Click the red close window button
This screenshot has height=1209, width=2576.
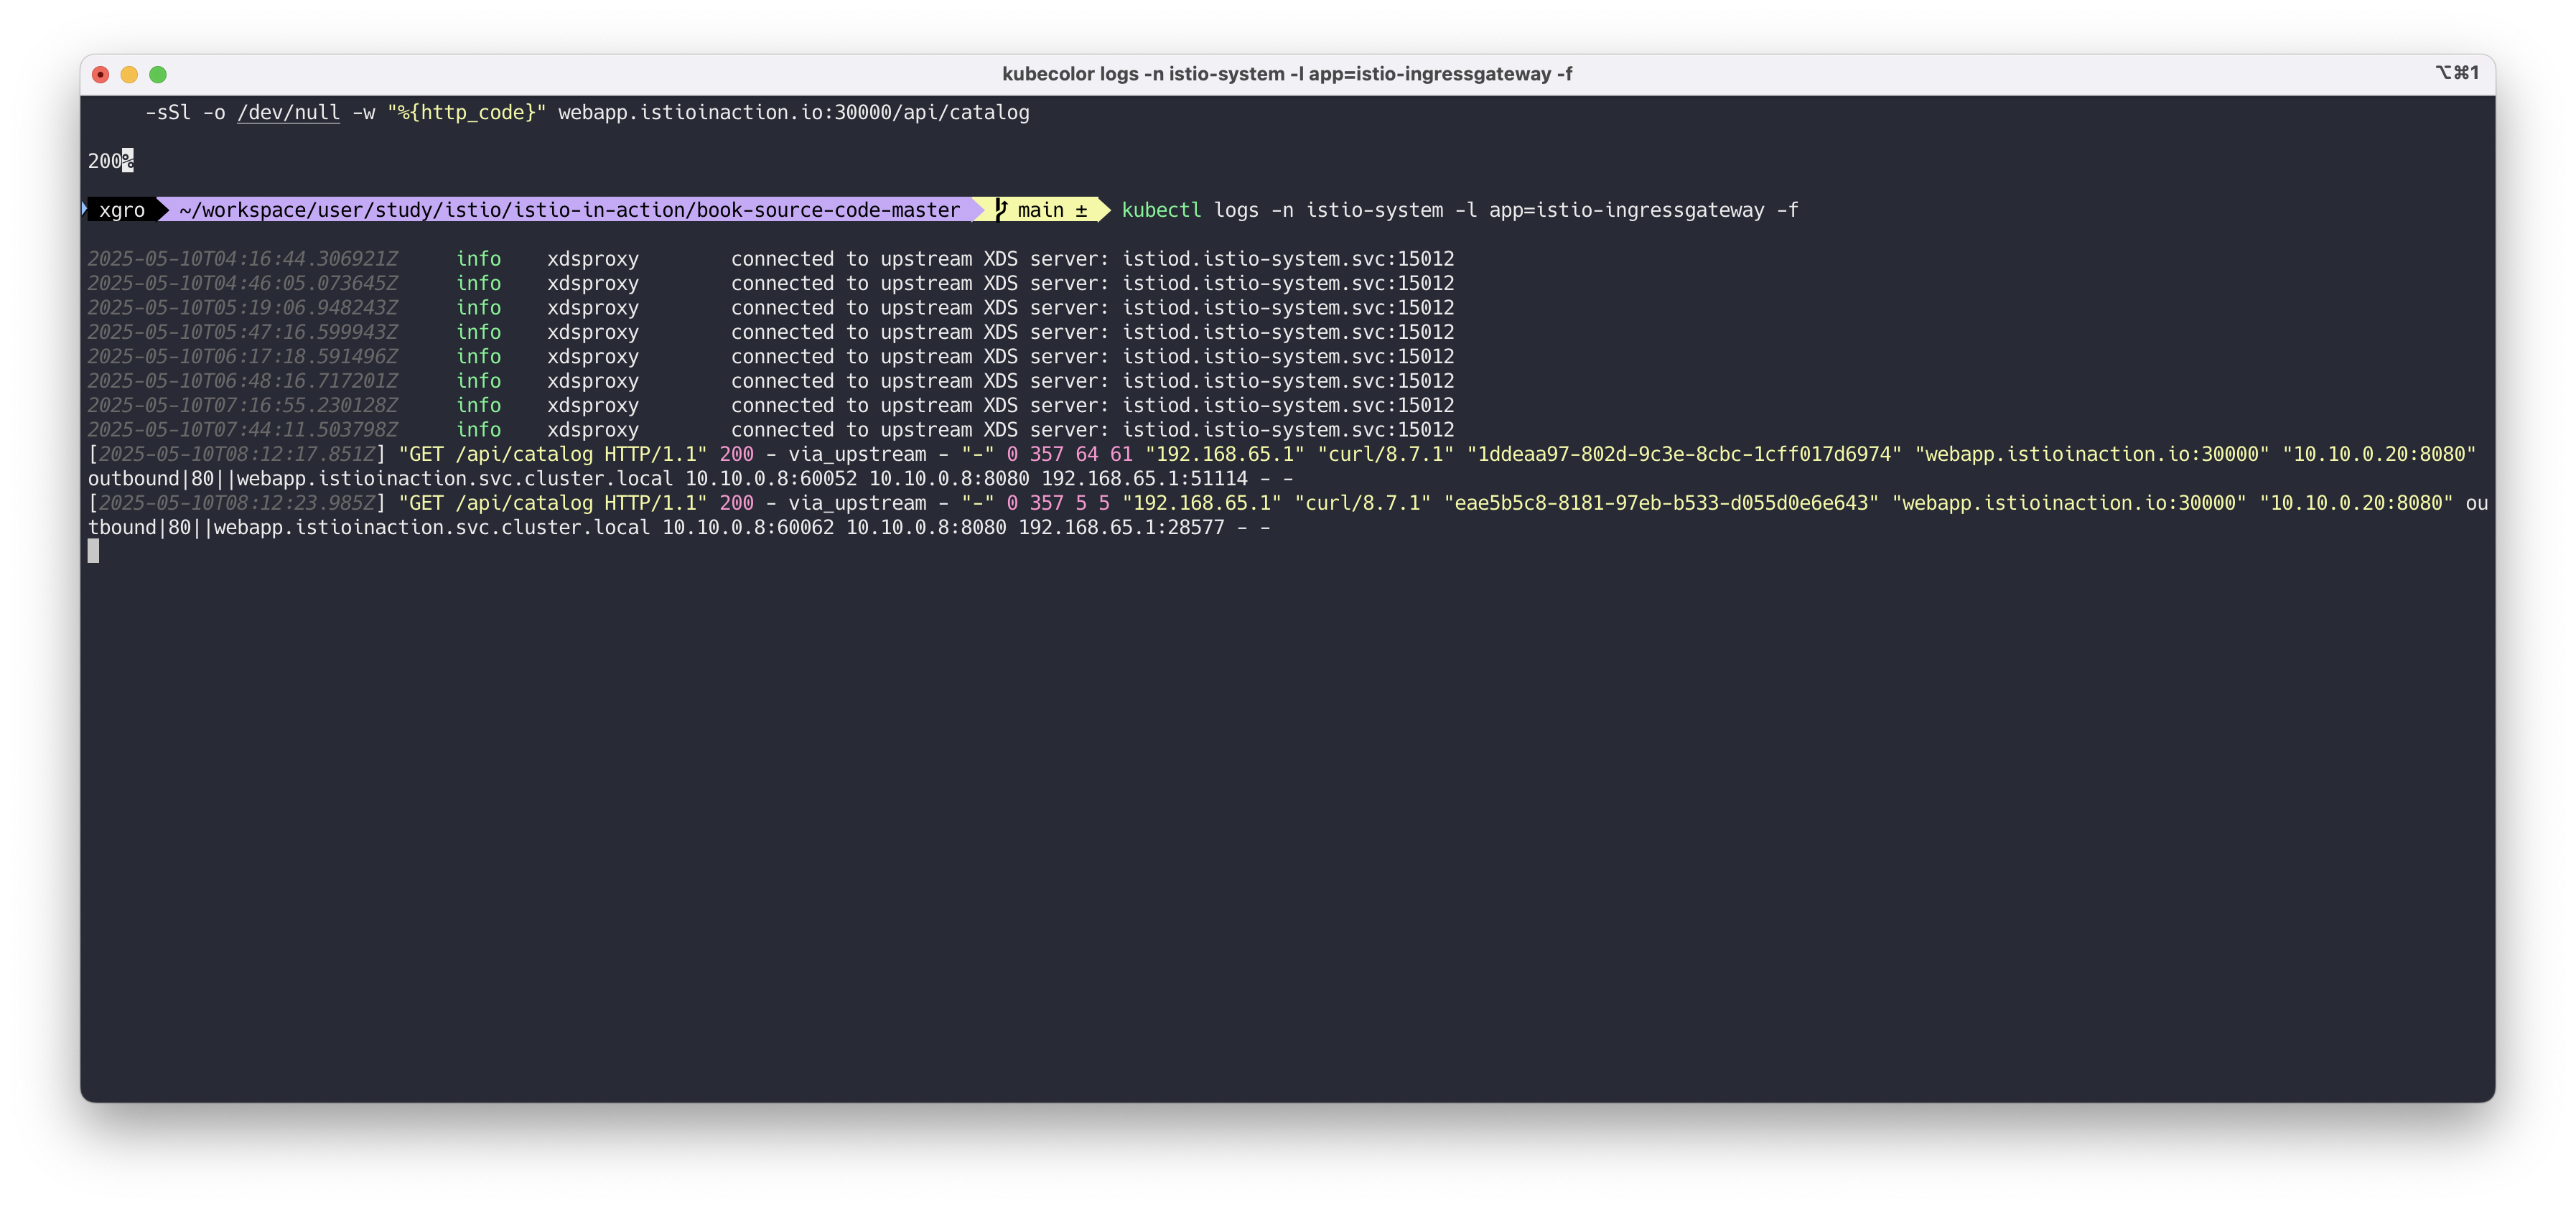[x=100, y=74]
